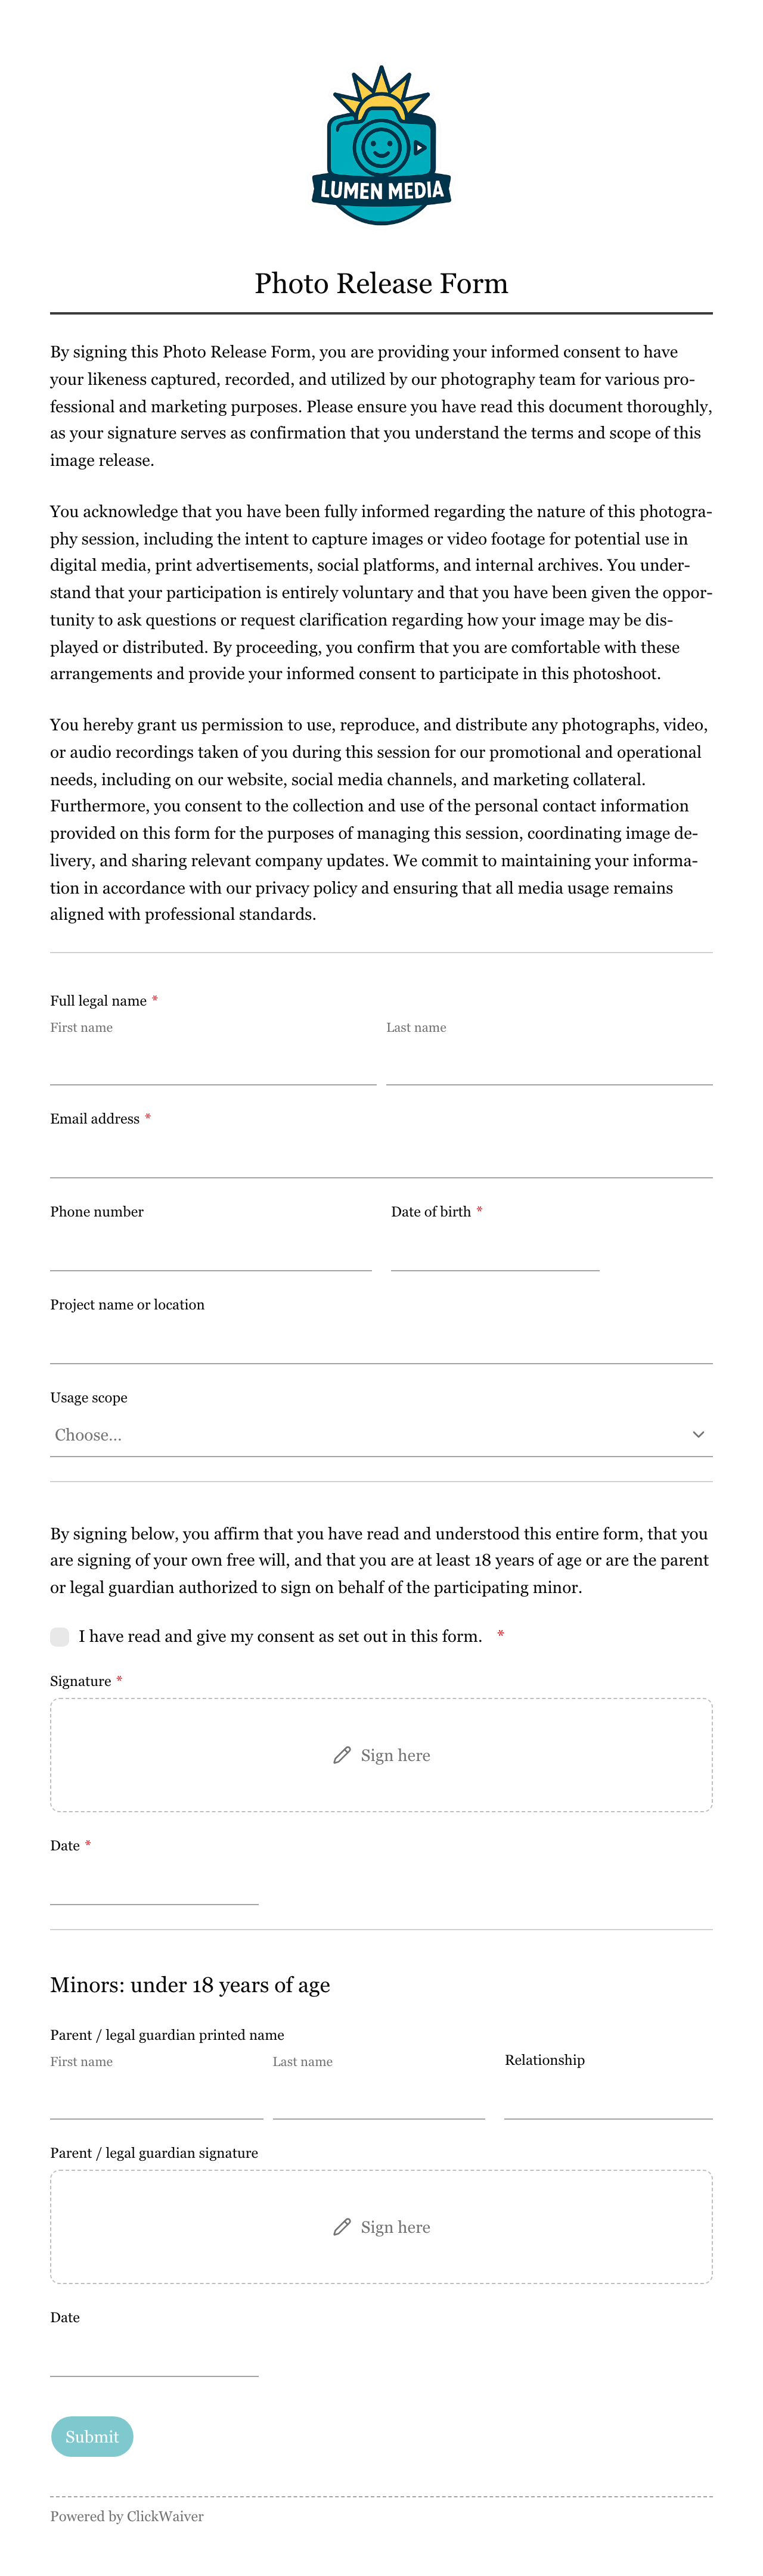Open the Usage scope dropdown
Image resolution: width=763 pixels, height=2576 pixels.
[x=381, y=1435]
